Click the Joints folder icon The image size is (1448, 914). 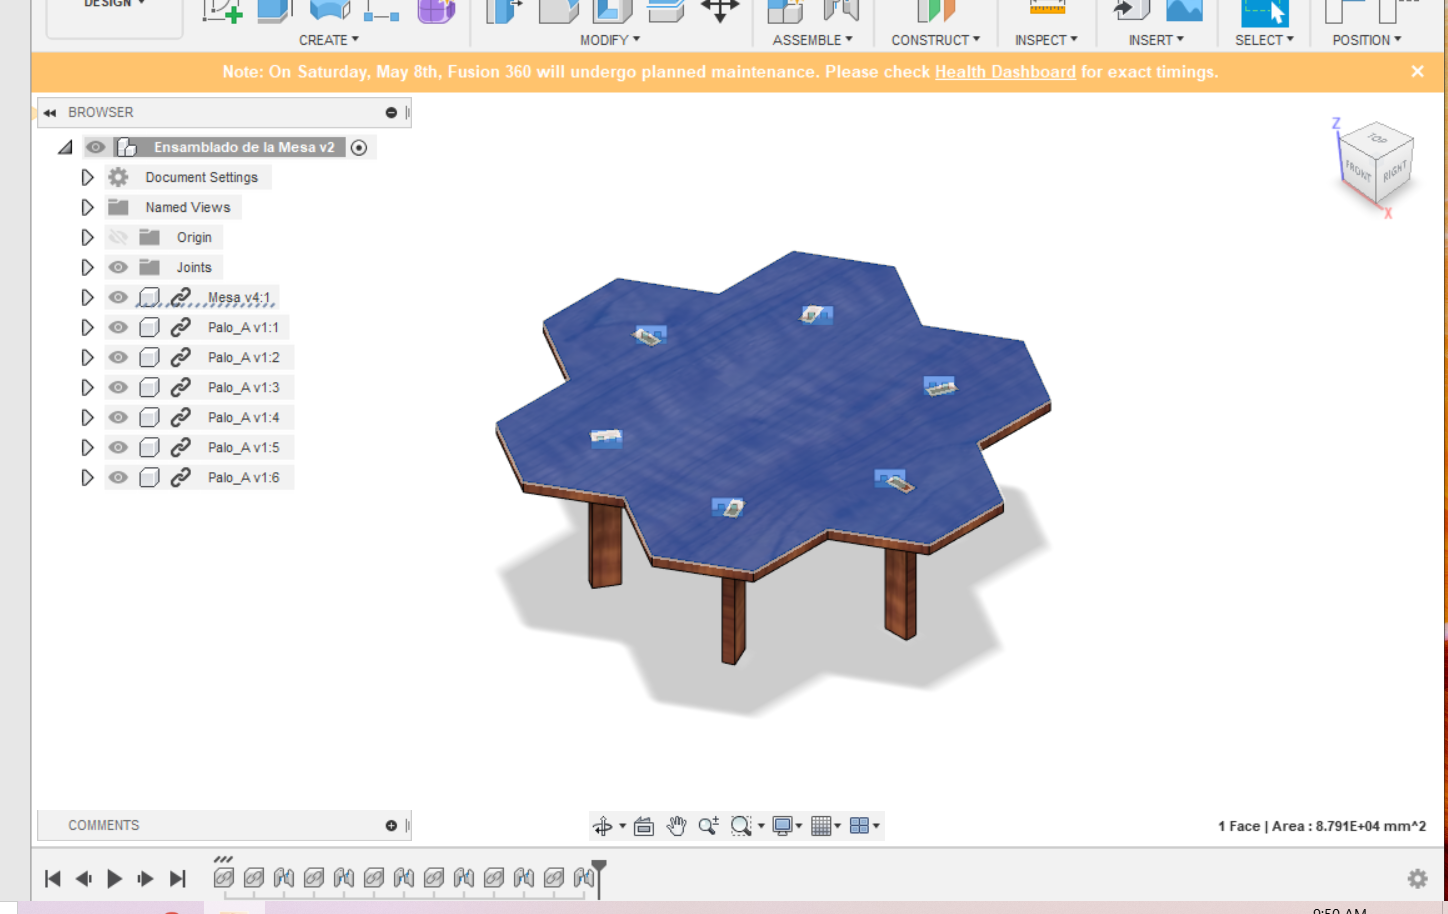click(149, 267)
